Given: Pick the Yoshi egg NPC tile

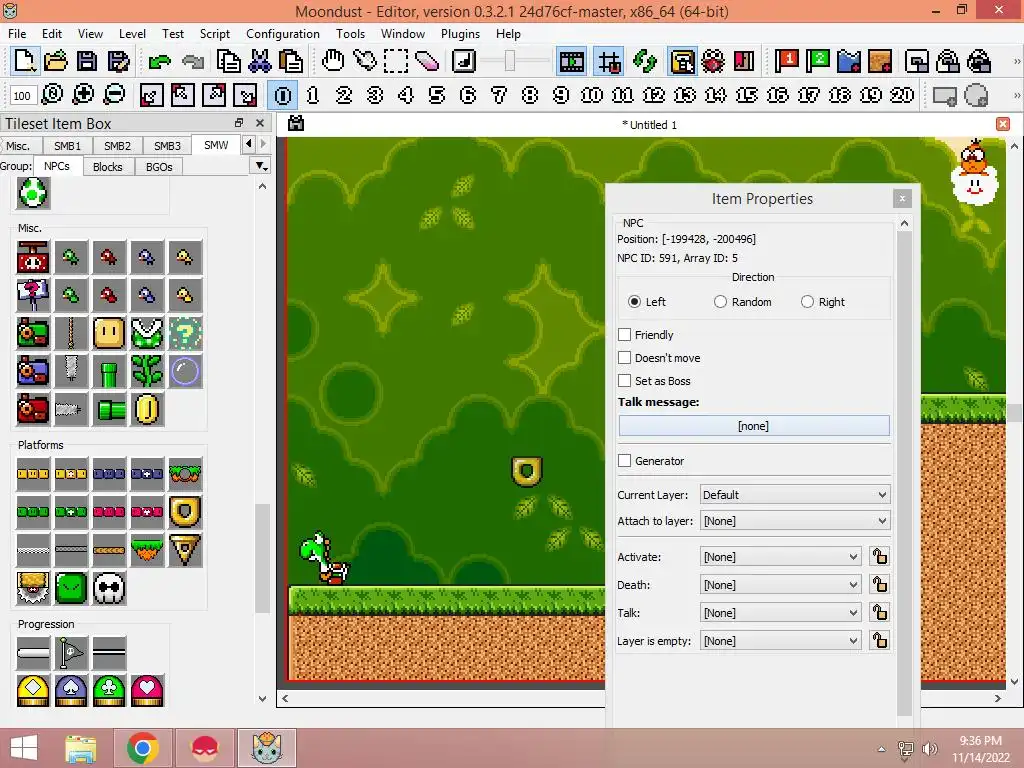Looking at the screenshot, I should point(33,193).
